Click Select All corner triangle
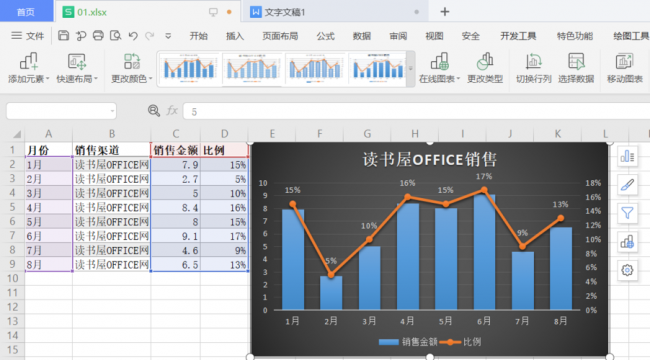 click(17, 134)
